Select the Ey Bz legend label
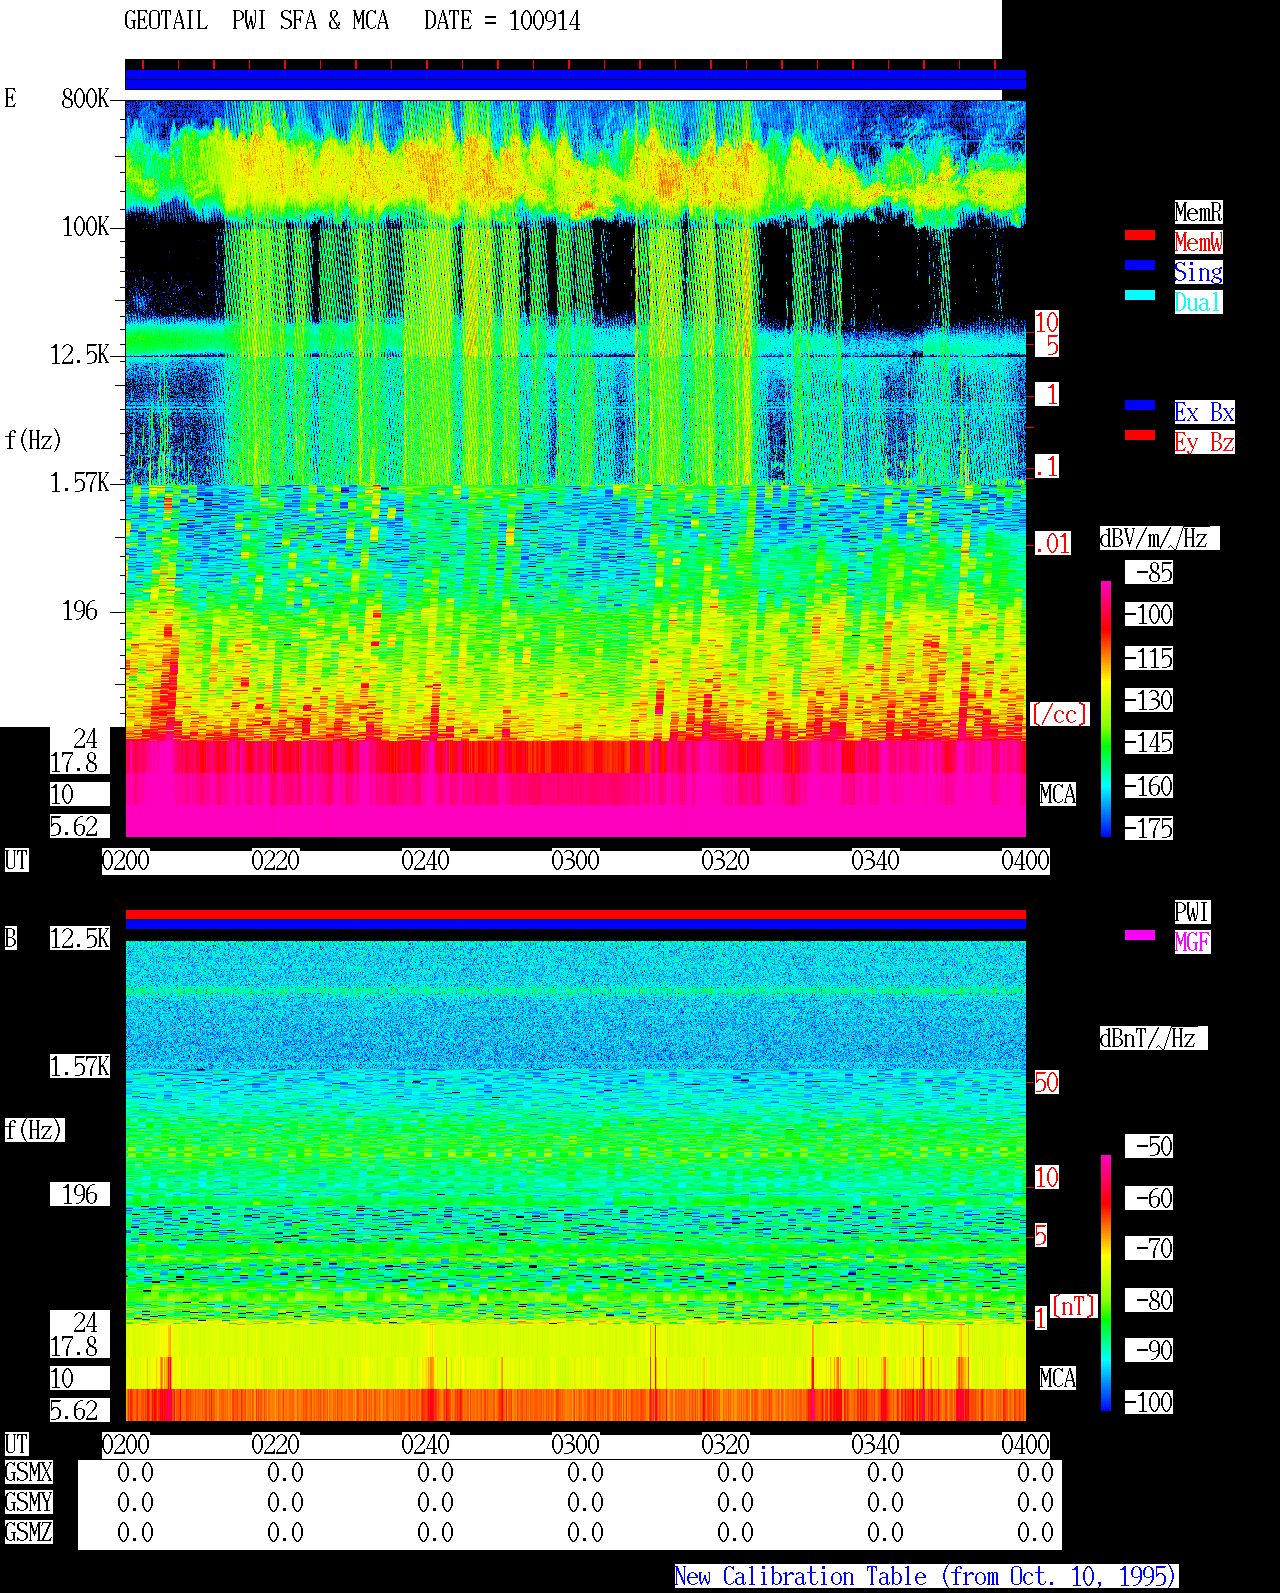The height and width of the screenshot is (1593, 1280). (1204, 442)
